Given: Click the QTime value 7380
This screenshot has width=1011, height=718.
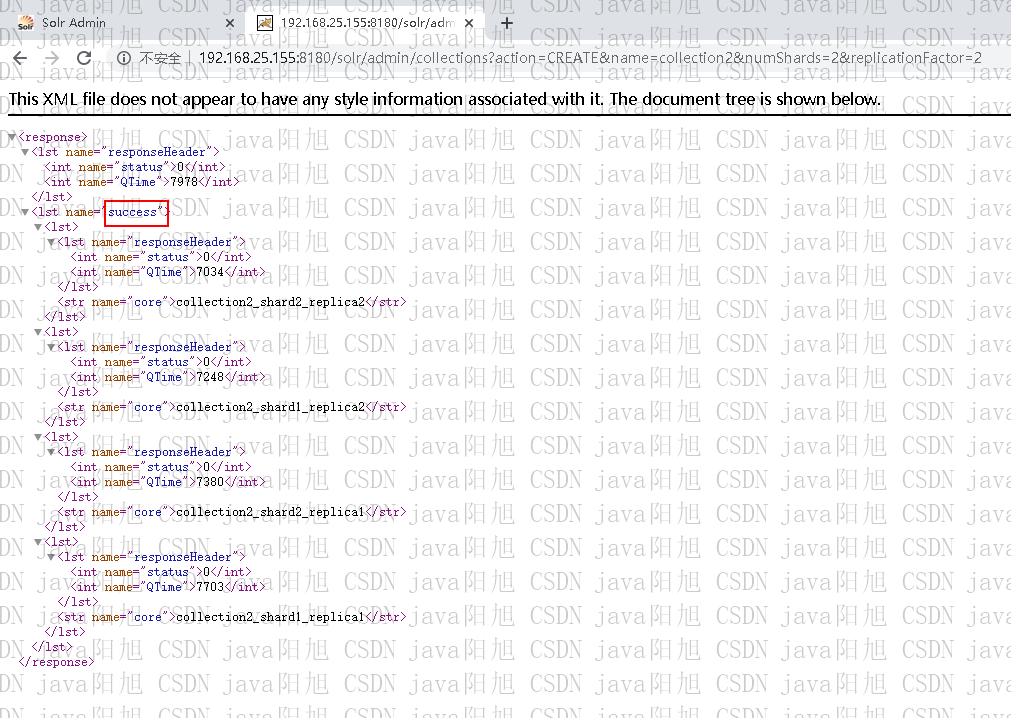Looking at the screenshot, I should tap(210, 482).
